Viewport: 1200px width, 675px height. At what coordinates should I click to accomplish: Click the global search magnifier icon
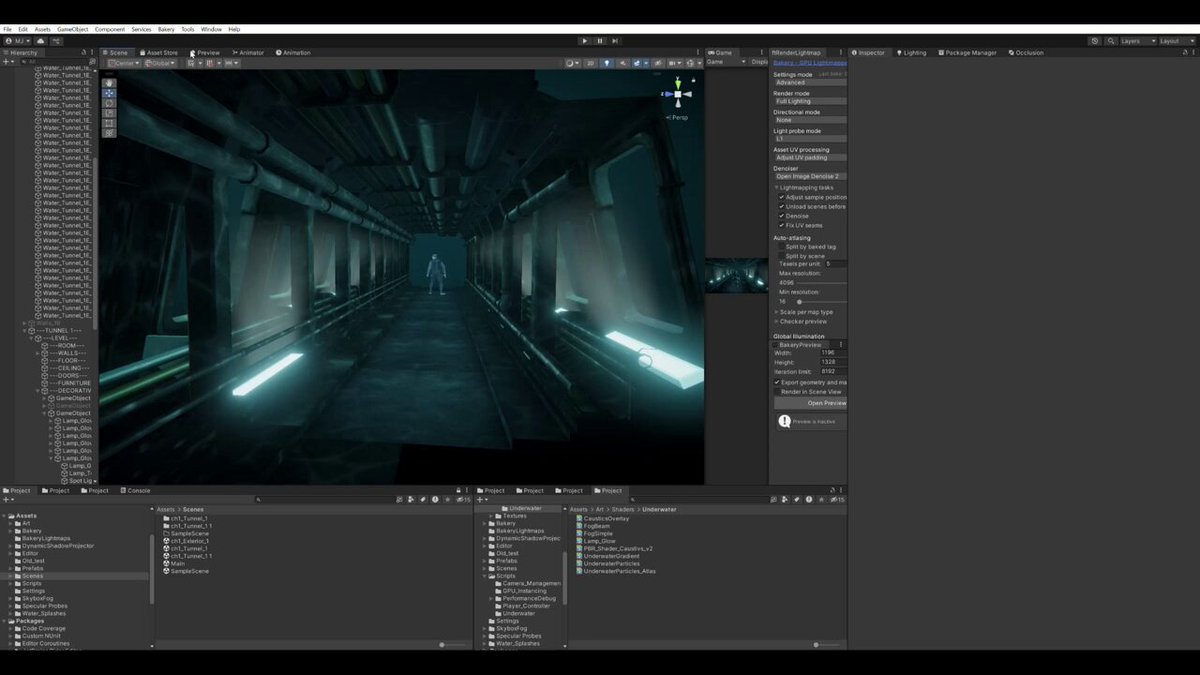coord(1110,41)
